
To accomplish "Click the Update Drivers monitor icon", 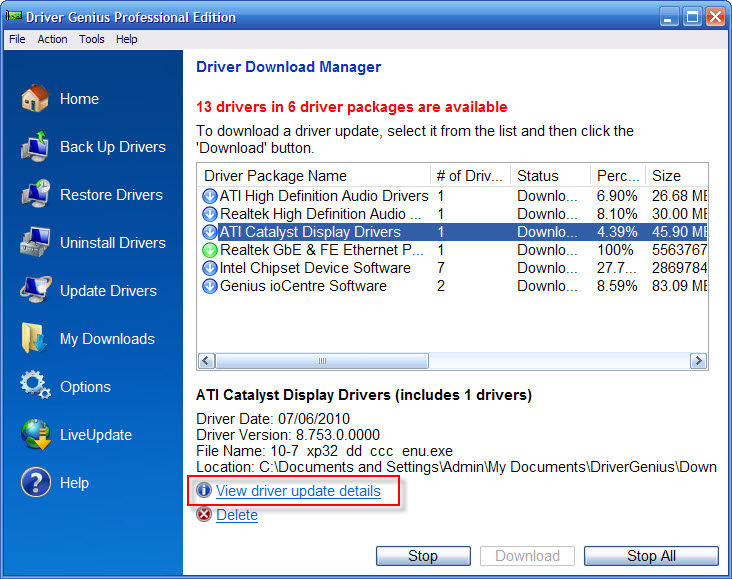I will (x=35, y=290).
